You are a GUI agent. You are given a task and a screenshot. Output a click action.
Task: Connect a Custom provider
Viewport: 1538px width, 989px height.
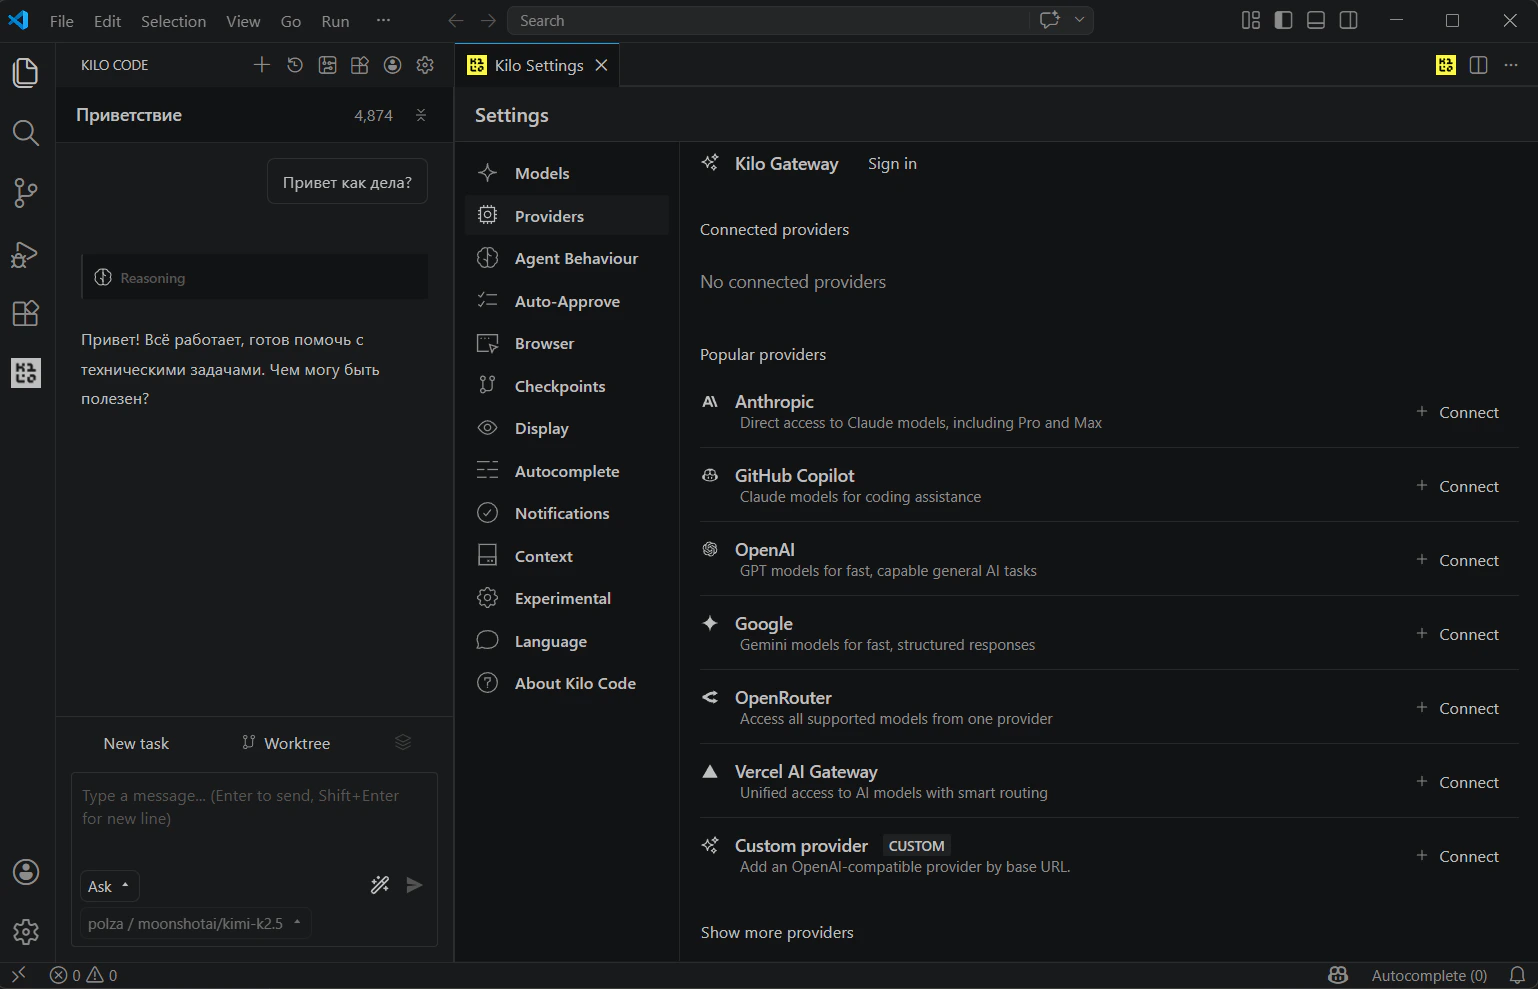pos(1458,856)
